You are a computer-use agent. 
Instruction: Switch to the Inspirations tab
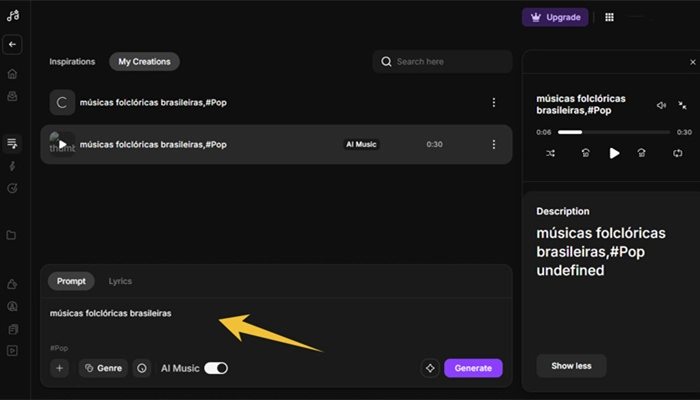click(72, 62)
